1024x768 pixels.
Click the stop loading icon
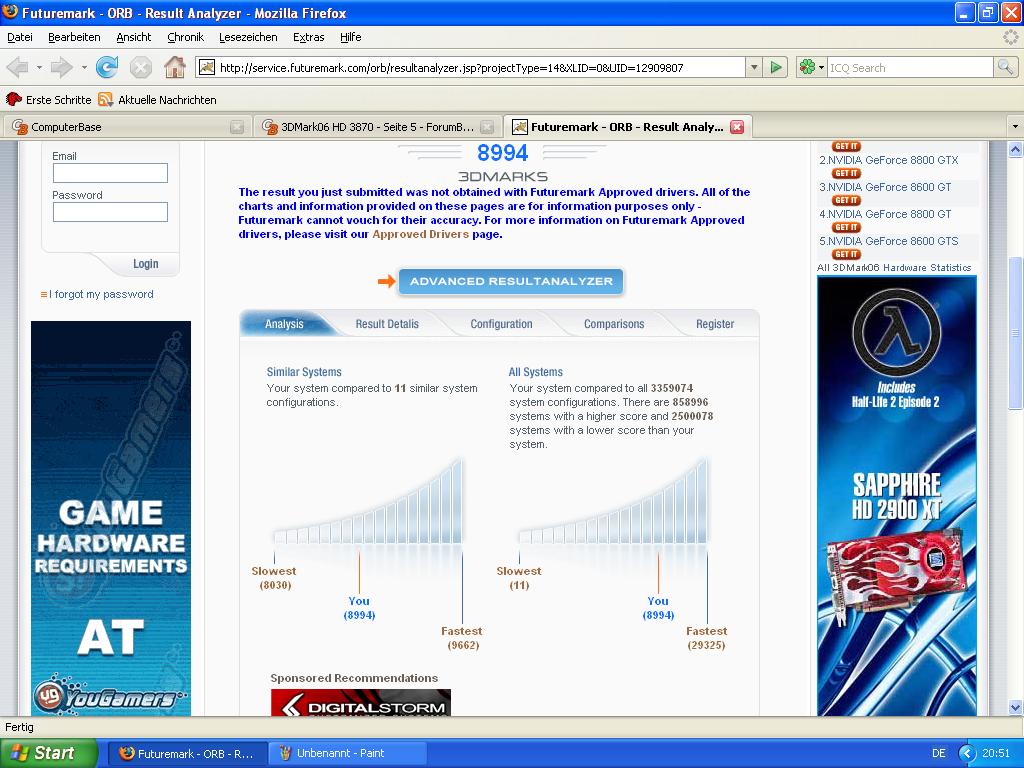pyautogui.click(x=140, y=67)
